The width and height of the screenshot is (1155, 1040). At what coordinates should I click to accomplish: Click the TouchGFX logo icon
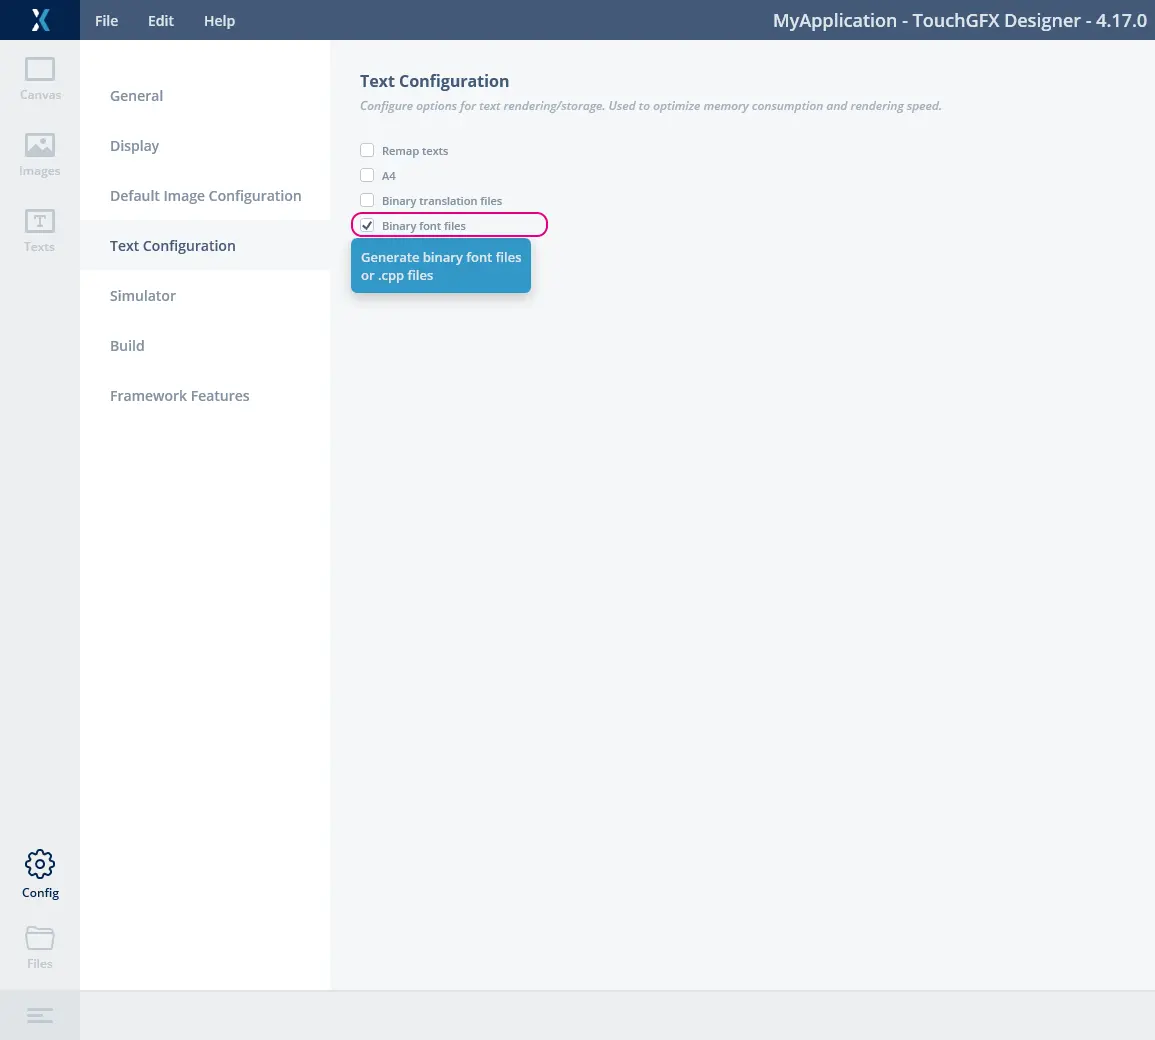40,20
